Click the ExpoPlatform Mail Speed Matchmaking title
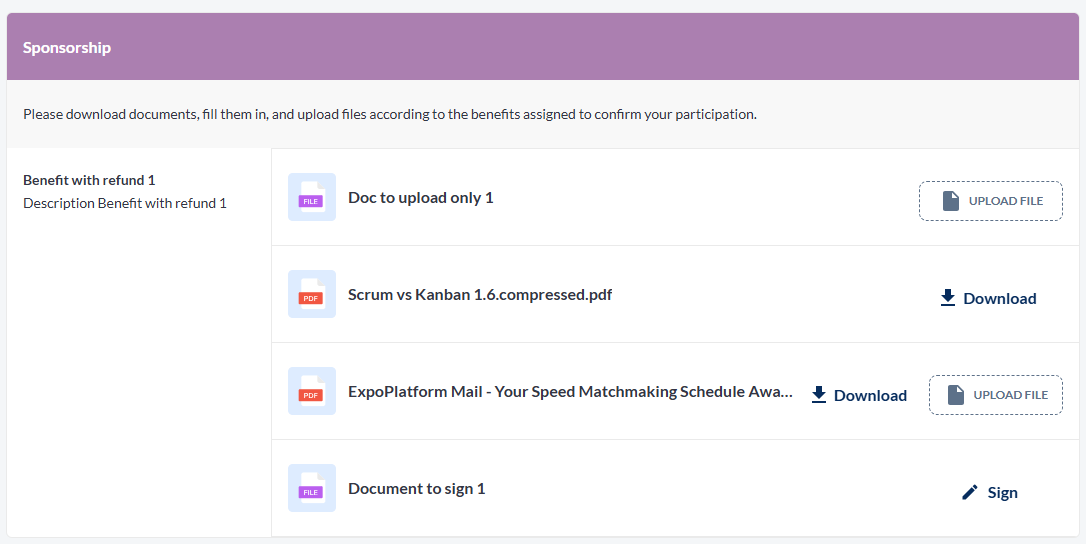 click(570, 392)
